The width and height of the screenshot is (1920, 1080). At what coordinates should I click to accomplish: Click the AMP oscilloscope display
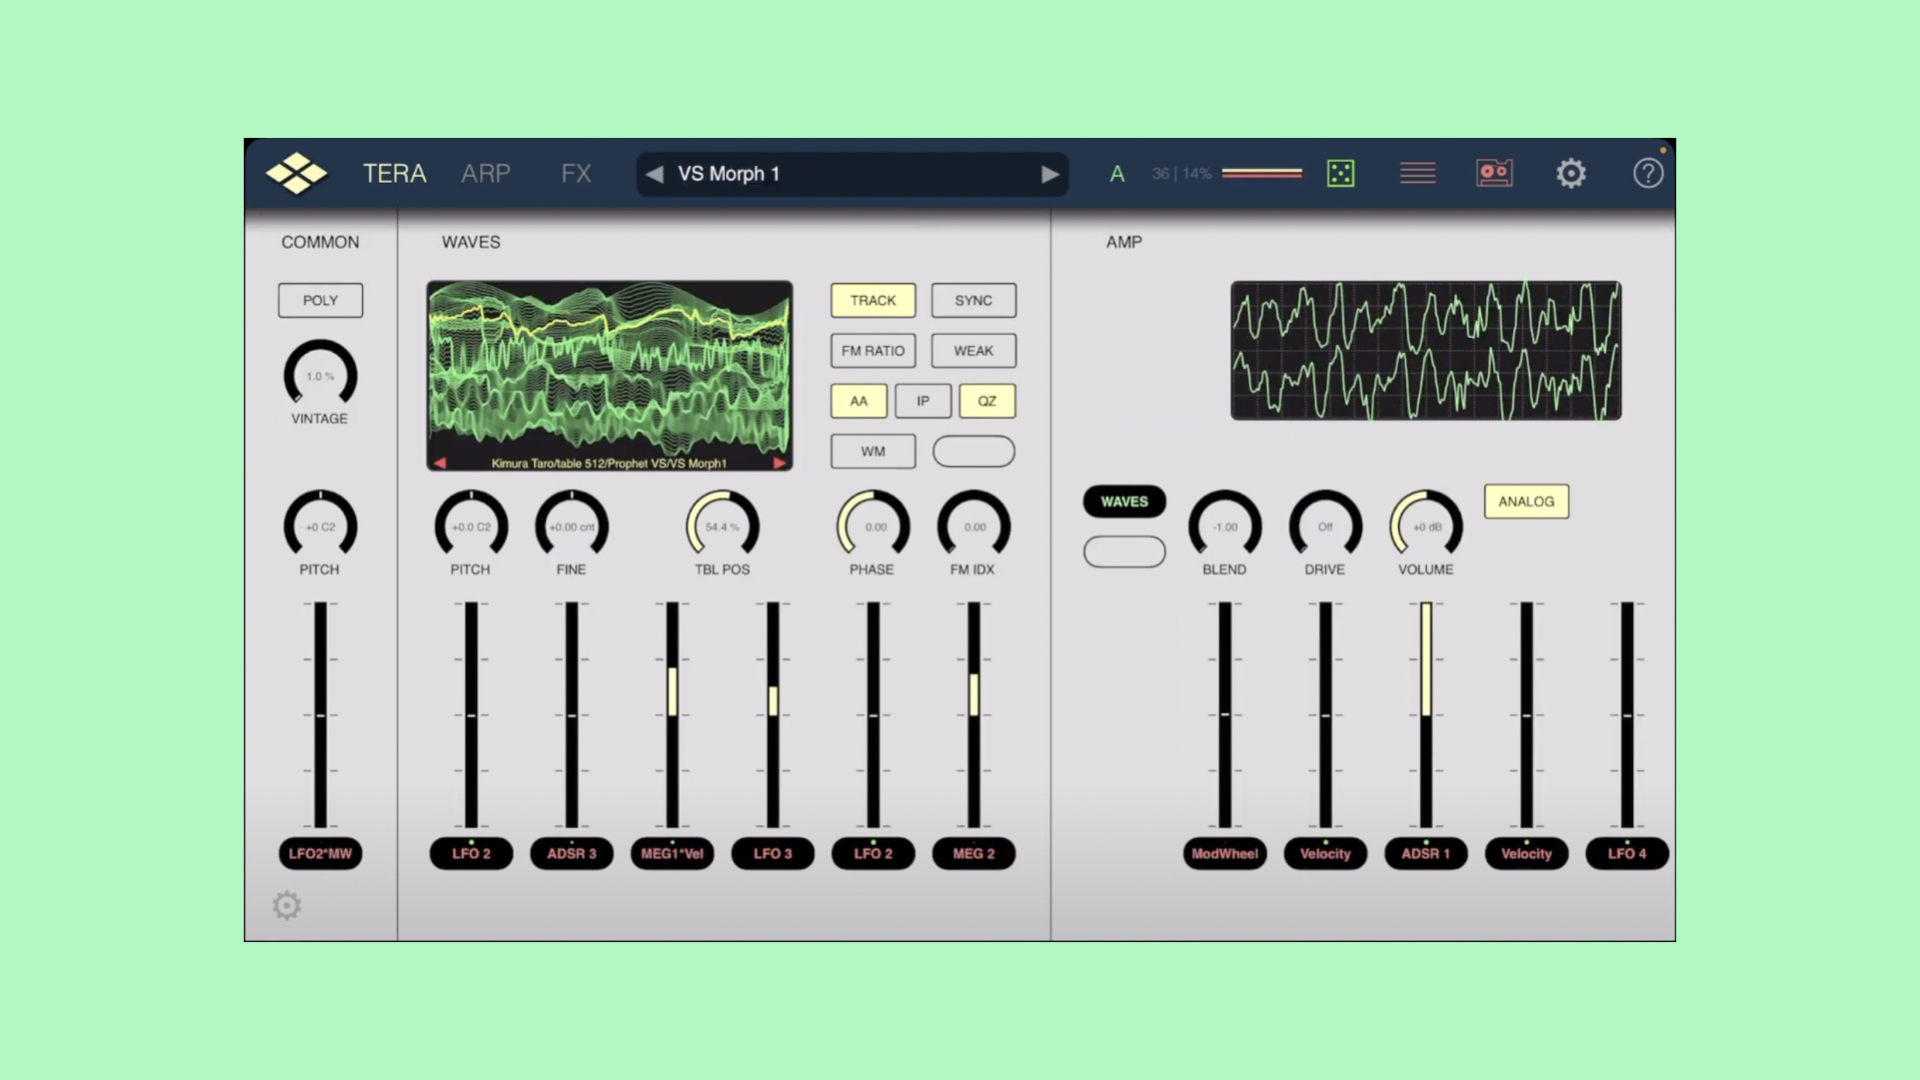point(1425,350)
